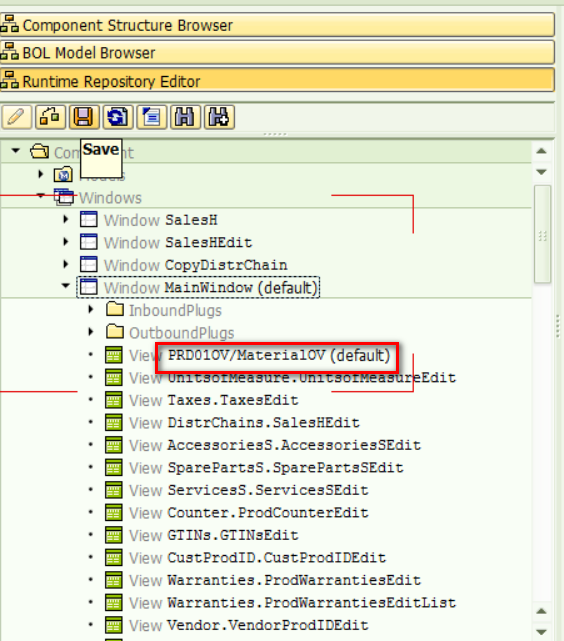
Task: Click the pencil edit mode icon
Action: [16, 117]
